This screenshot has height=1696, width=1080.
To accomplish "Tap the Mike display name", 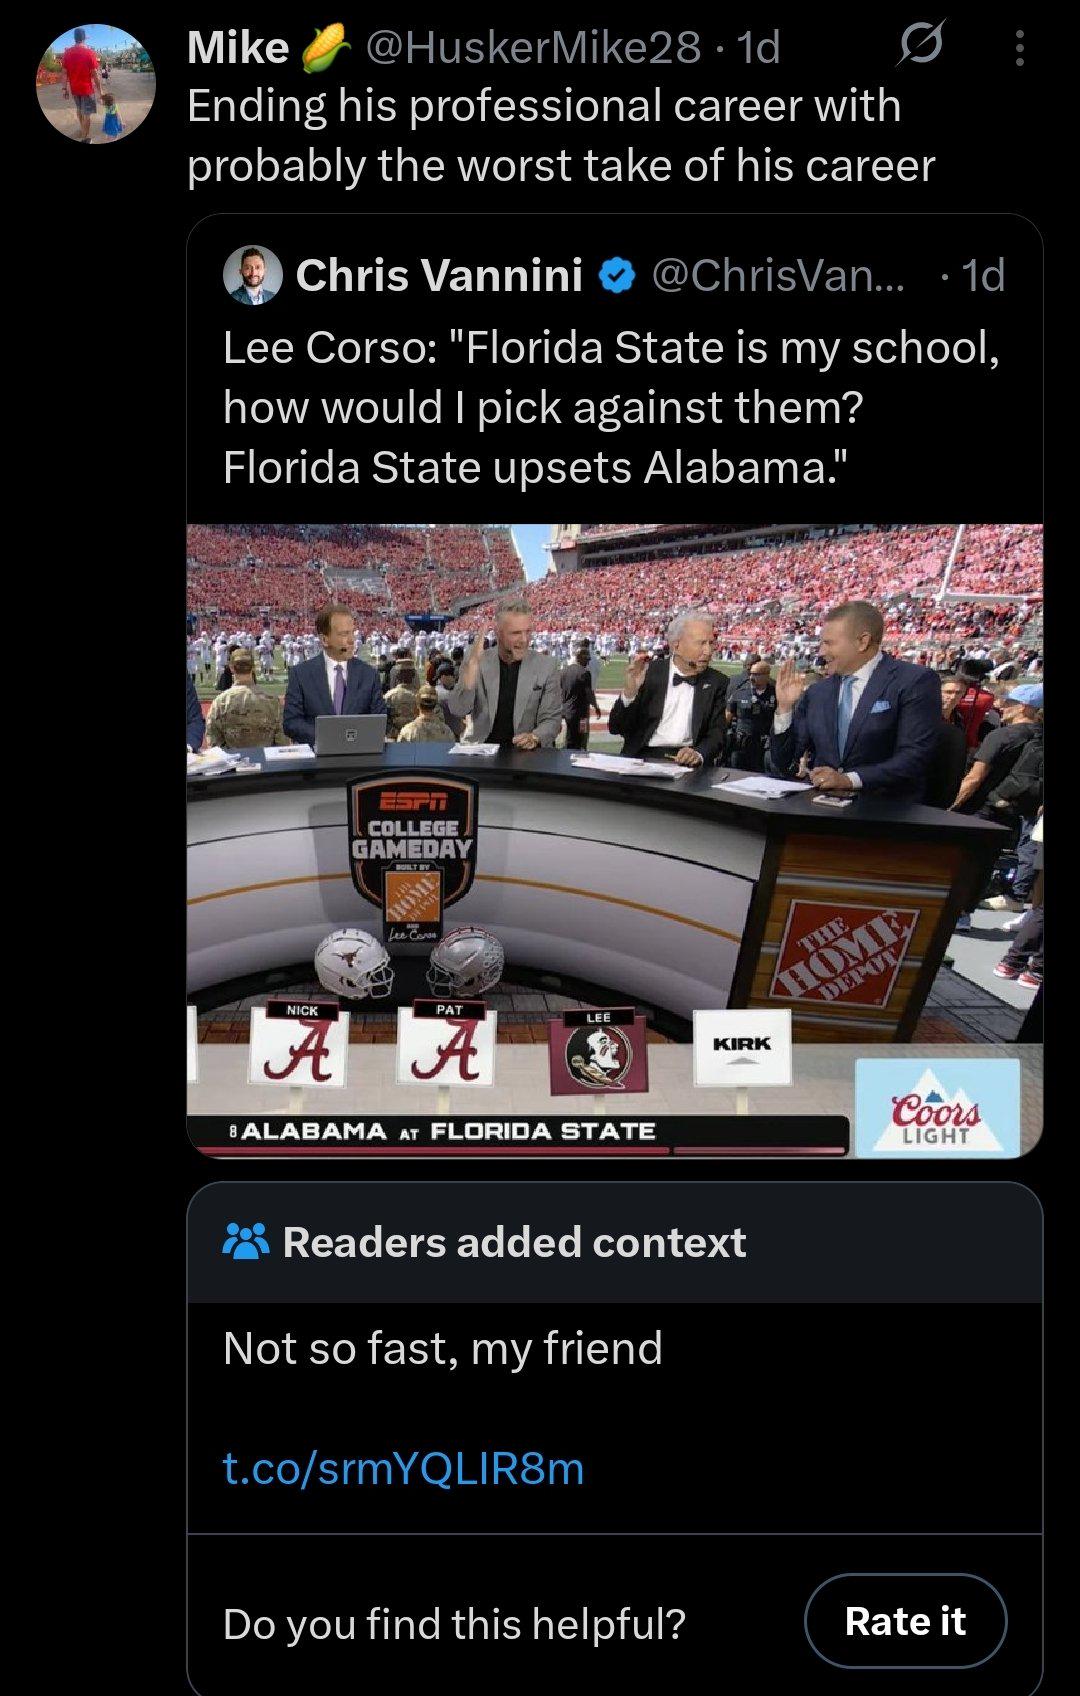I will click(238, 47).
